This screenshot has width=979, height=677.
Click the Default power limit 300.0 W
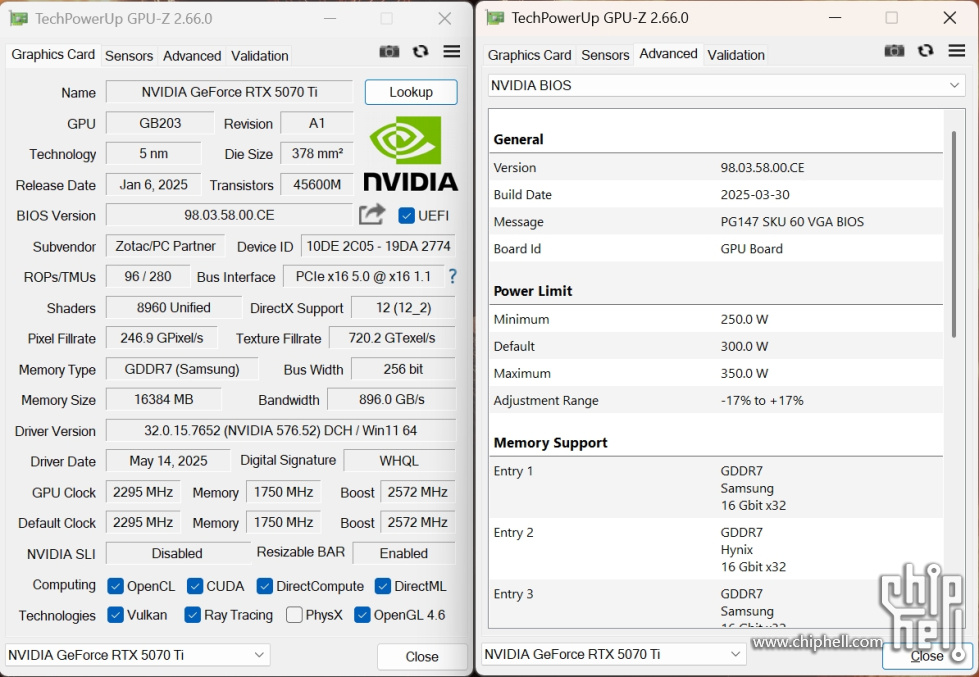(x=744, y=346)
